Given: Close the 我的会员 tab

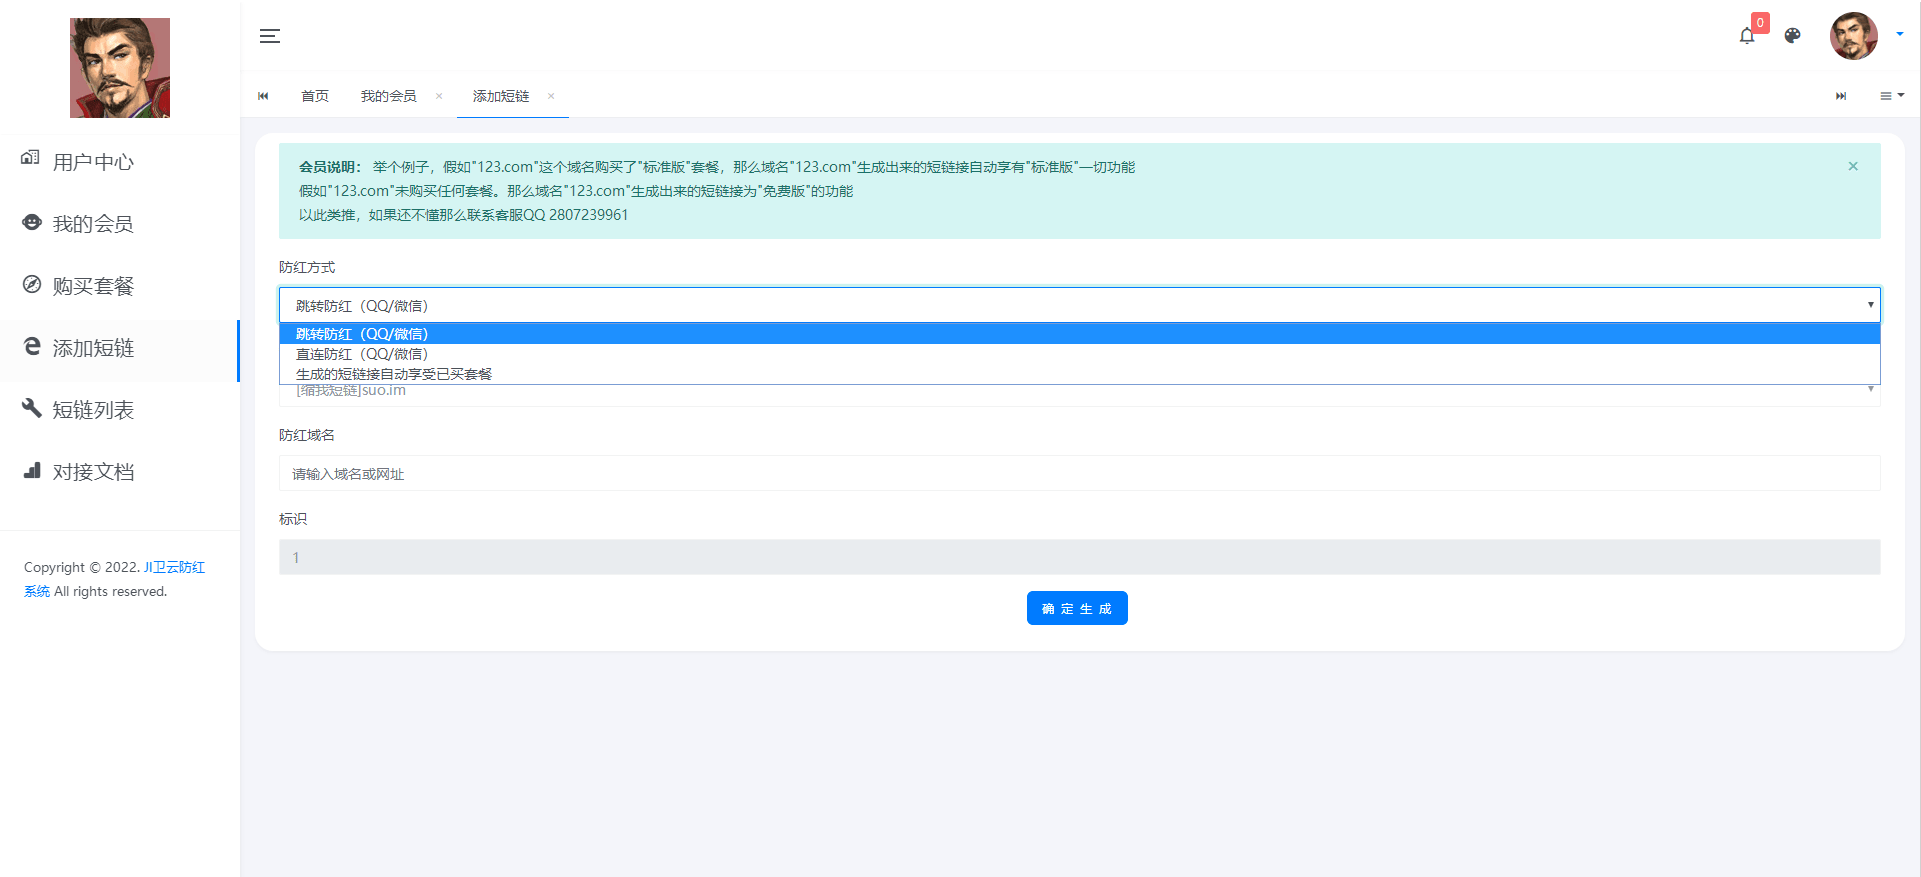Looking at the screenshot, I should click(439, 96).
